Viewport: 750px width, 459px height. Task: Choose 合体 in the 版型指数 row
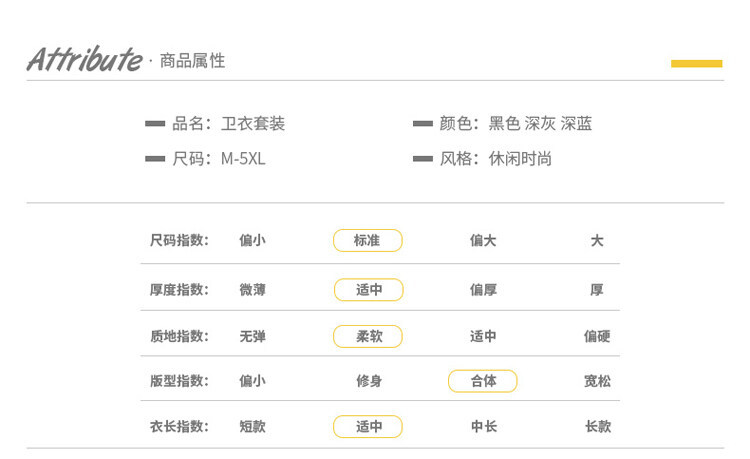483,381
